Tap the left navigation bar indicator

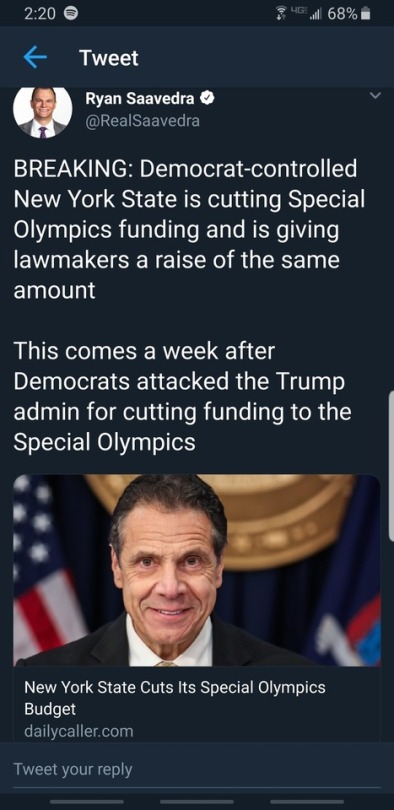tap(86, 802)
